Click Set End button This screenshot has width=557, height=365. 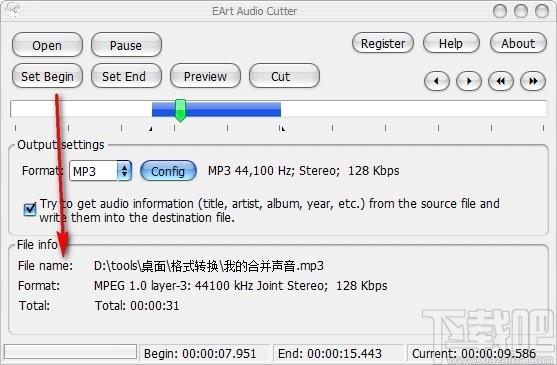pyautogui.click(x=126, y=76)
